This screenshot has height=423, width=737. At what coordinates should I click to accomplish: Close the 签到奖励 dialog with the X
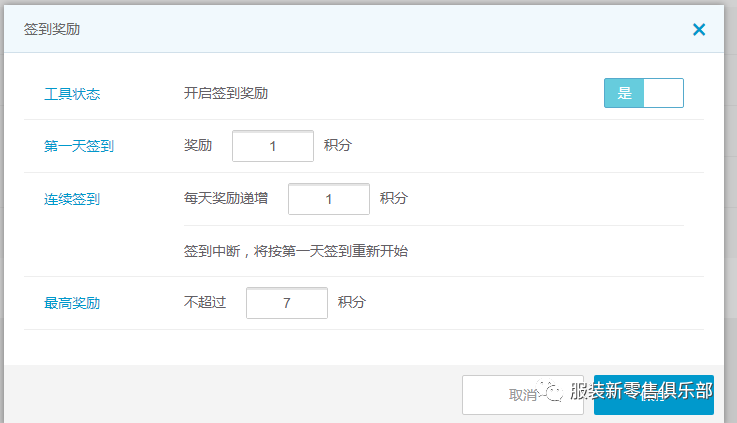[x=699, y=30]
